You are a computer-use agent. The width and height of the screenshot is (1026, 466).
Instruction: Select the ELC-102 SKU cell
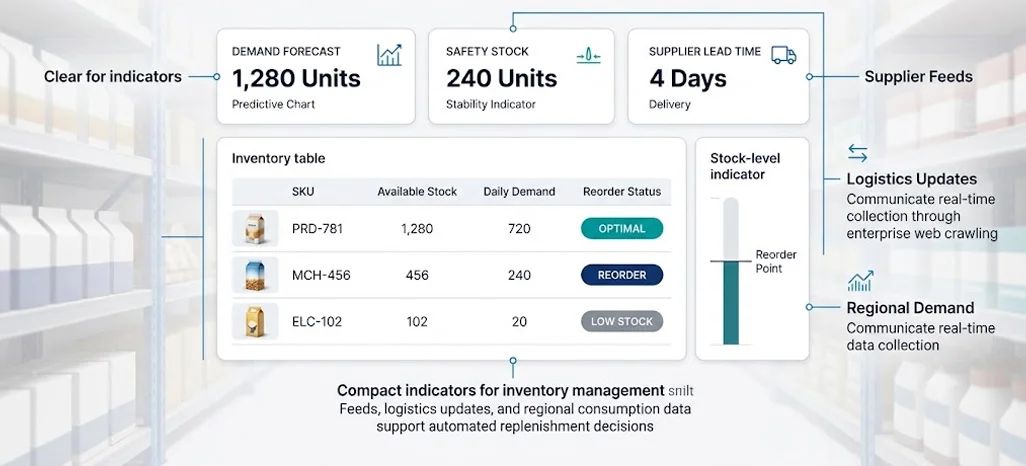(317, 322)
